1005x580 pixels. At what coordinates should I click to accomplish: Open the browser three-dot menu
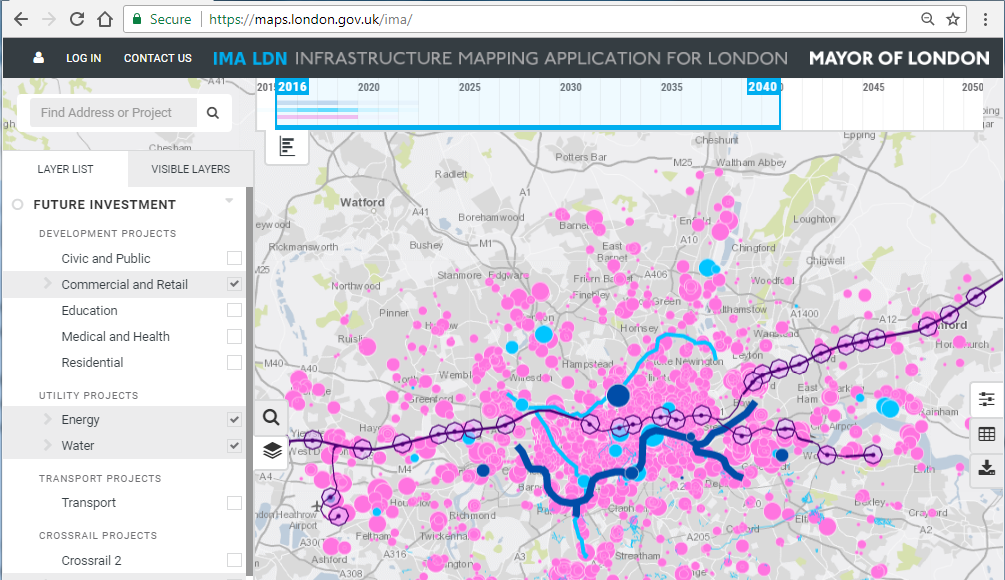click(x=986, y=19)
